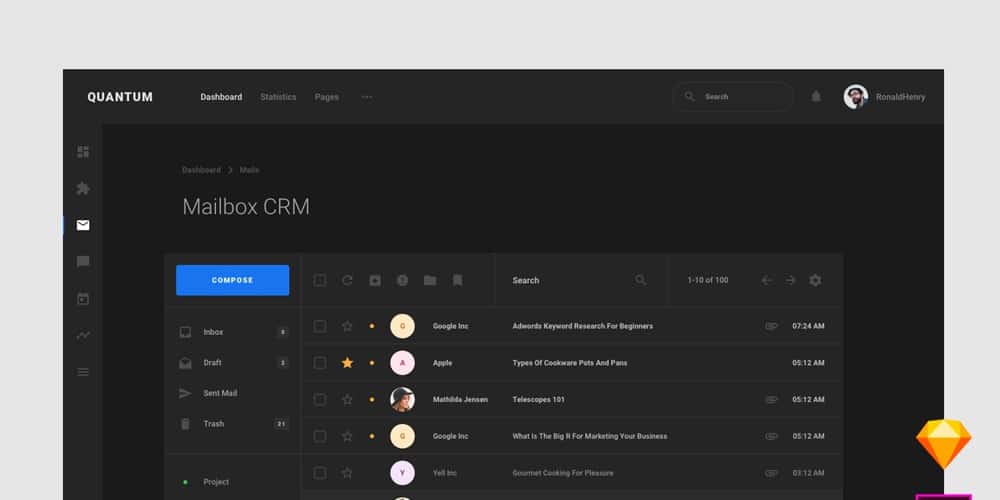Open the Statistics nav tab
1000x500 pixels.
(278, 97)
